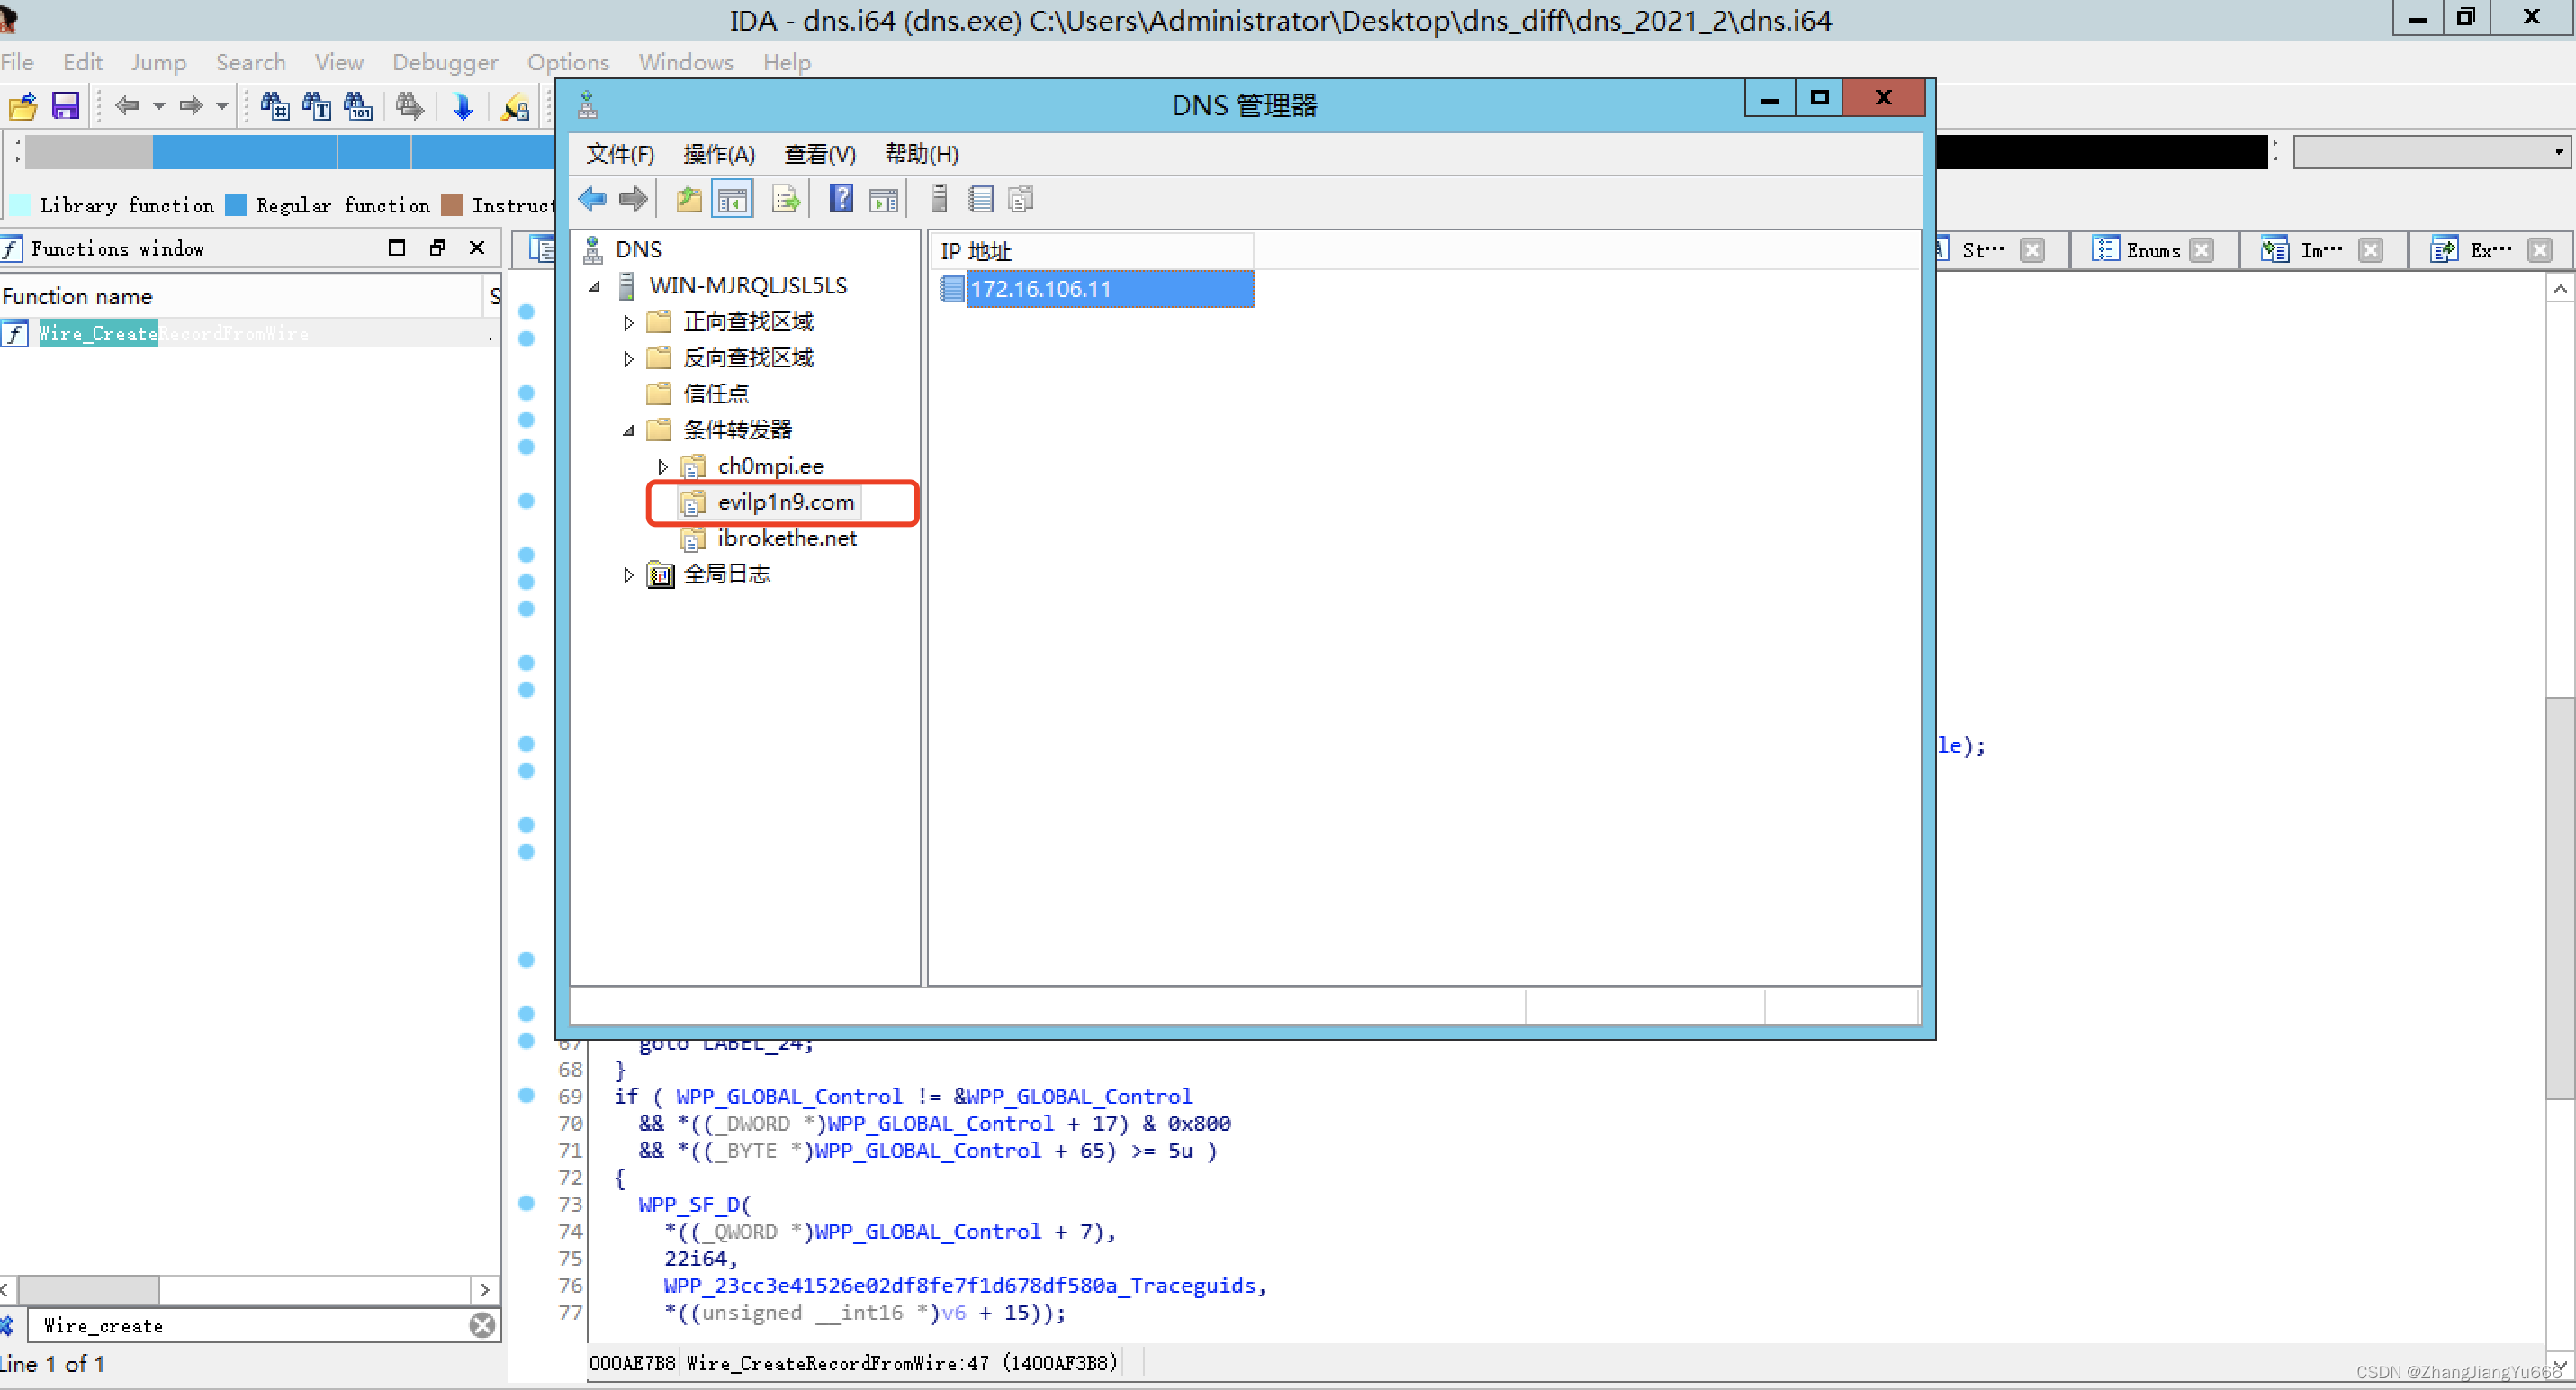Toggle show/hide console tree button

pyautogui.click(x=732, y=199)
